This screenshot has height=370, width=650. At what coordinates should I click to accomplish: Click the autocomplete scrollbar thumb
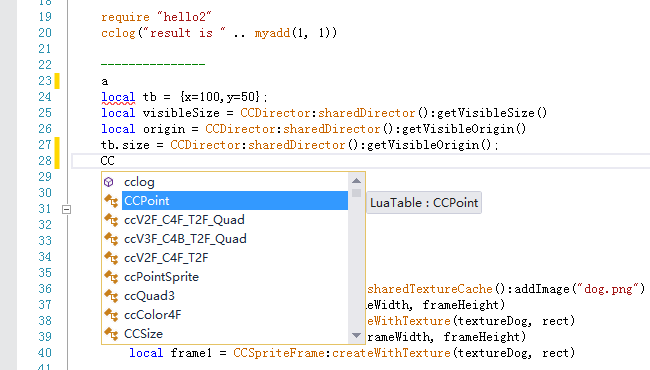(357, 193)
